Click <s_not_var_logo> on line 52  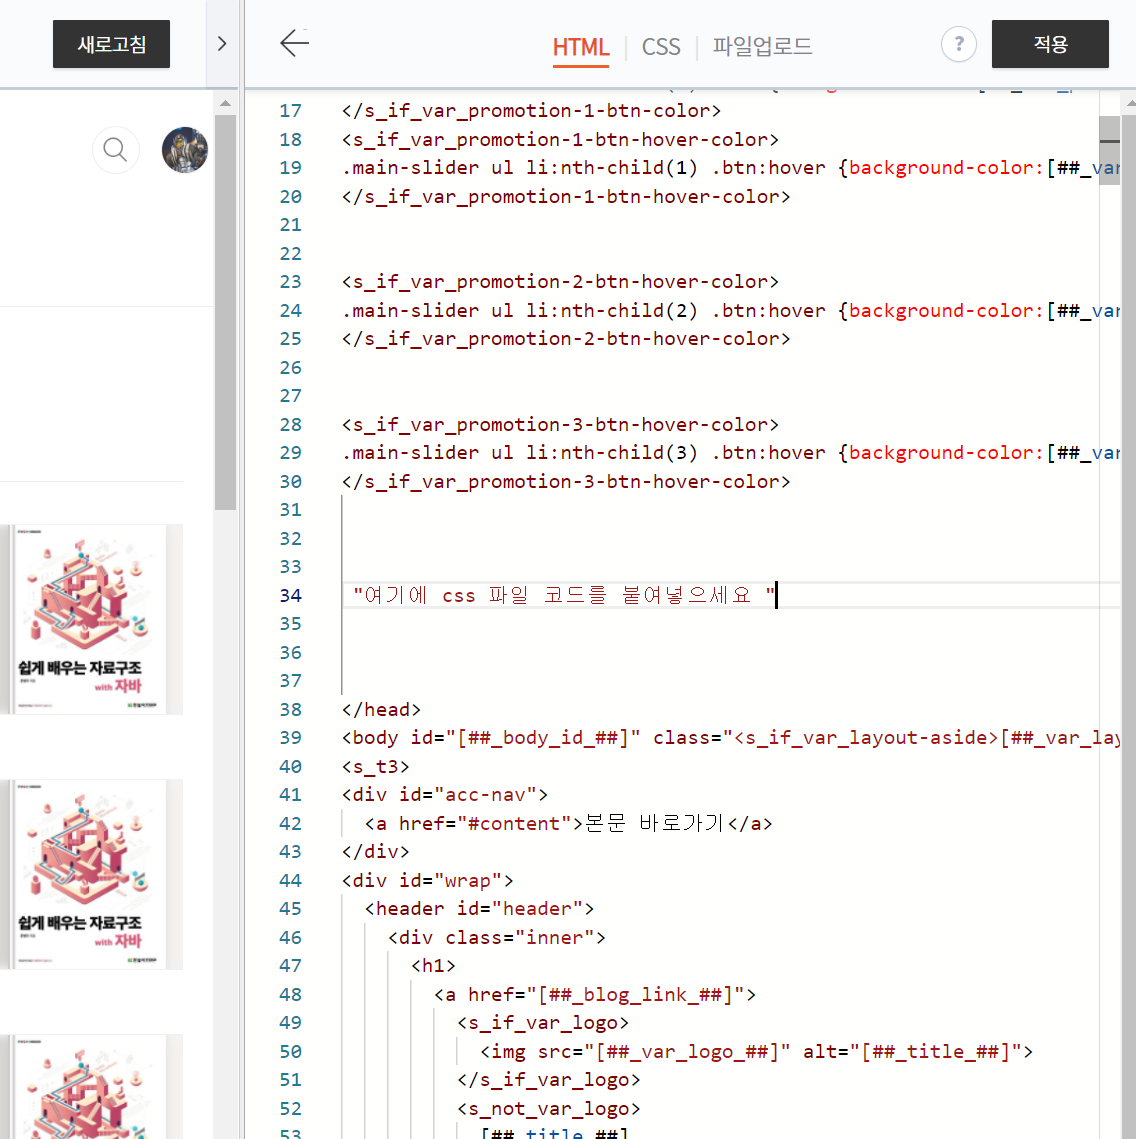pos(548,1108)
